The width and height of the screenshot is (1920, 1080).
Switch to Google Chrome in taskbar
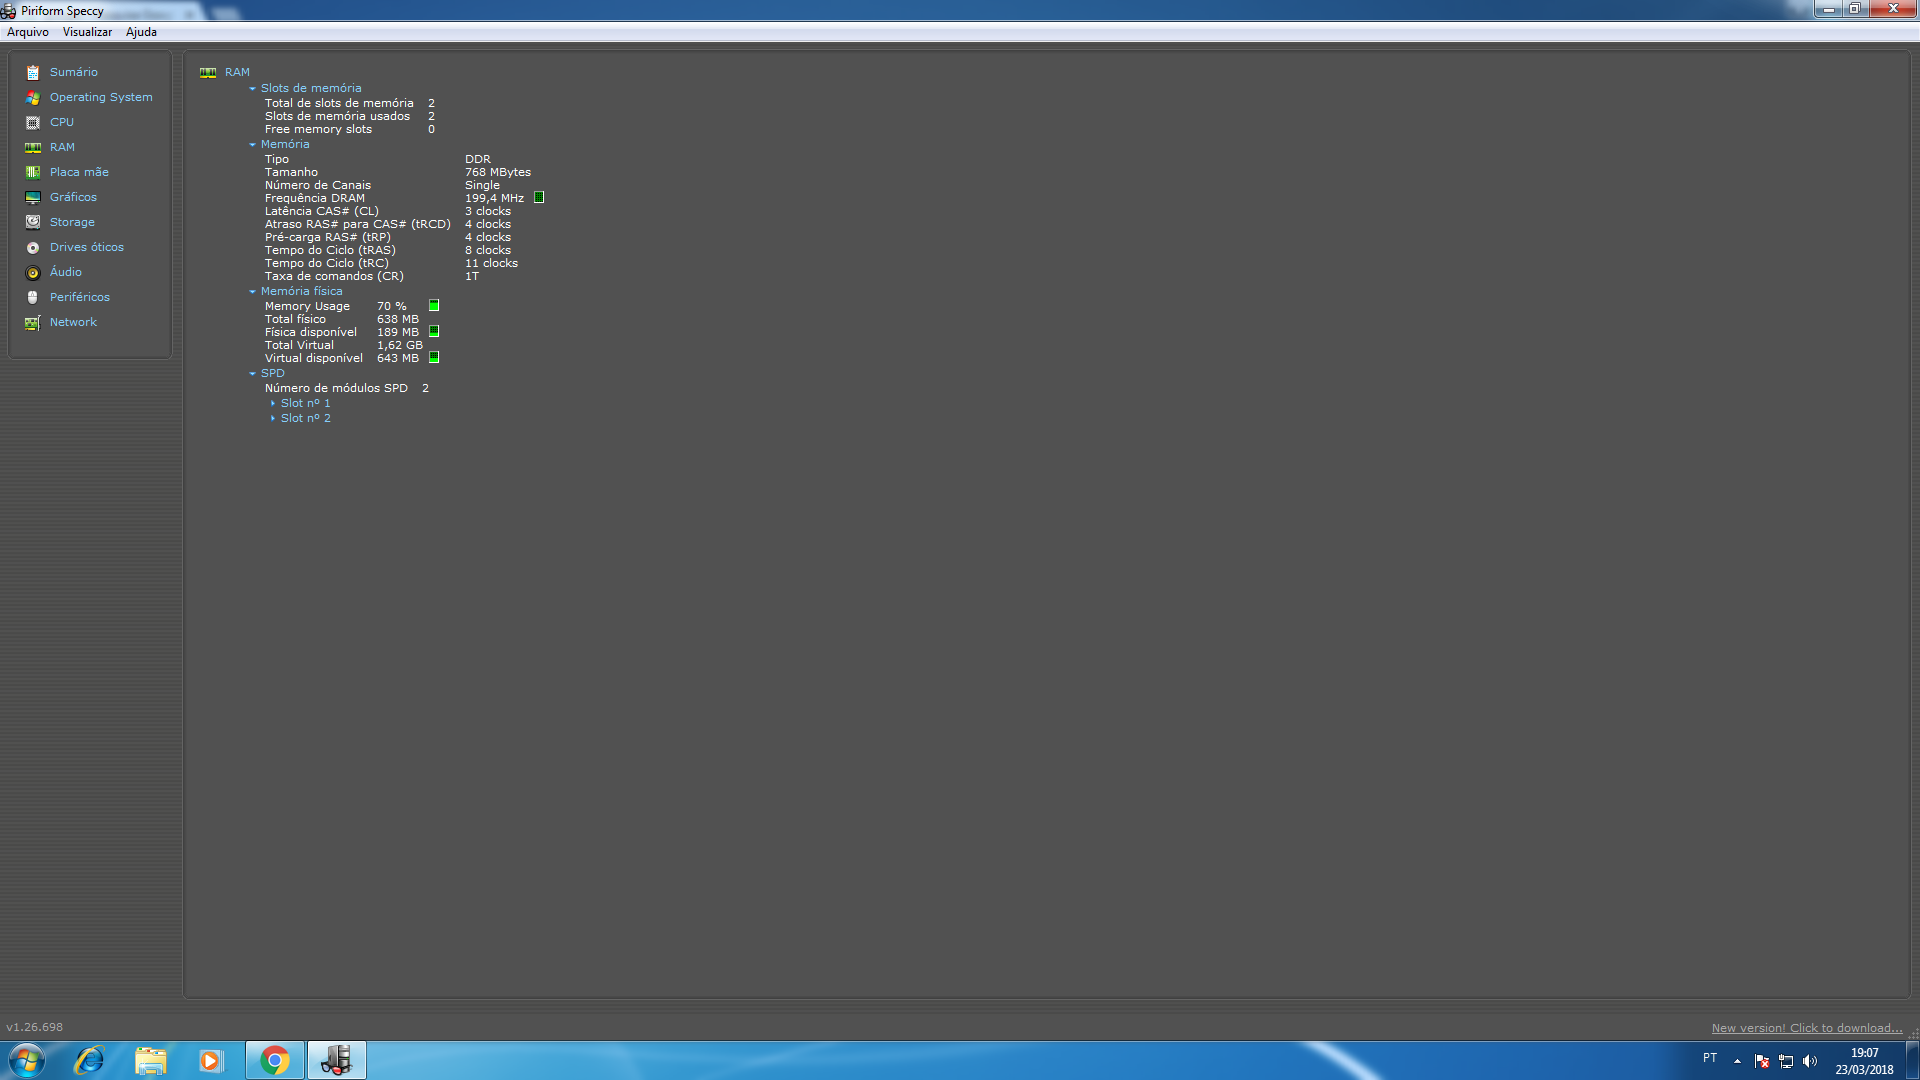coord(275,1060)
